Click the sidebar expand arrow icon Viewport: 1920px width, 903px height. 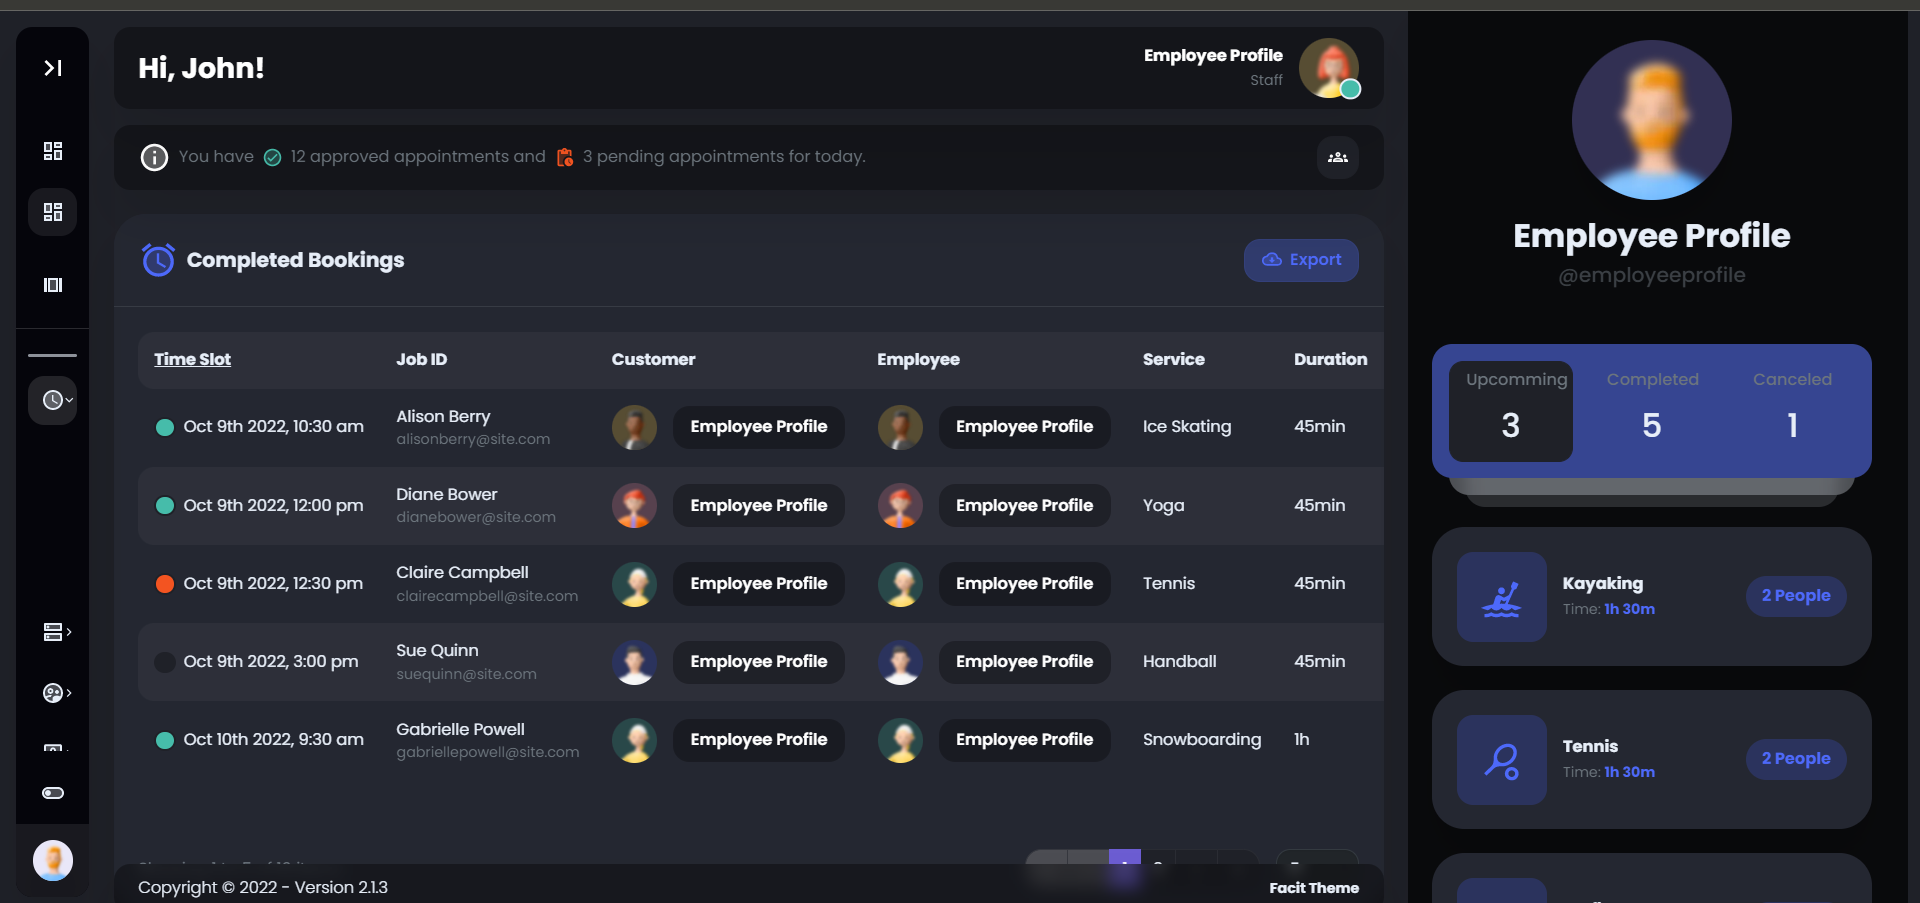coord(53,68)
